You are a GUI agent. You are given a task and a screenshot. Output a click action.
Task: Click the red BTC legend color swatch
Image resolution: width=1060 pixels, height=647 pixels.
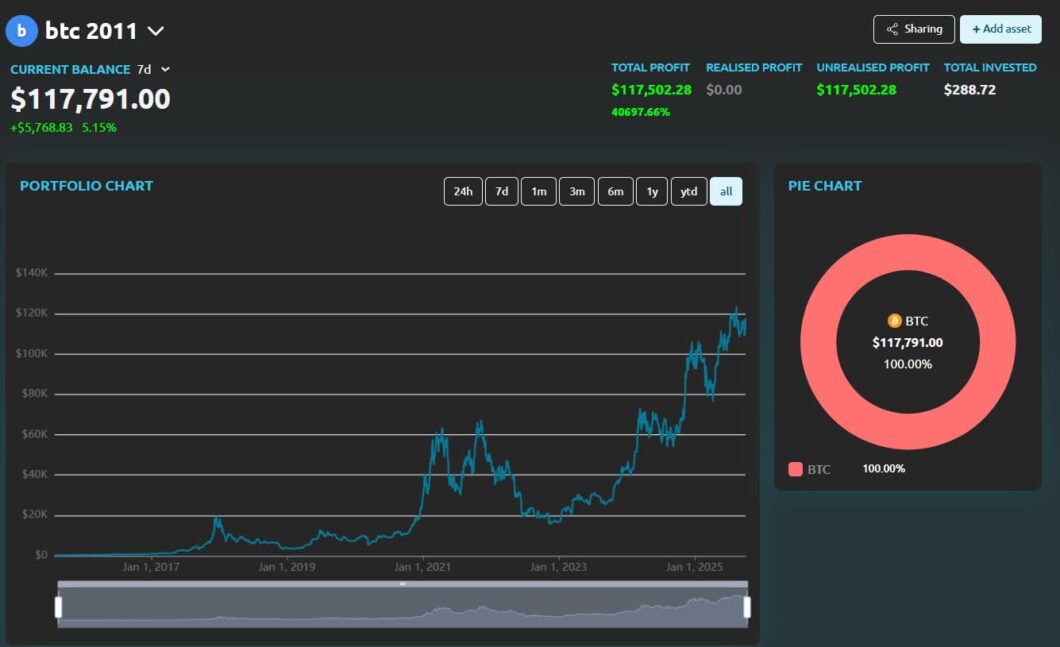click(795, 469)
